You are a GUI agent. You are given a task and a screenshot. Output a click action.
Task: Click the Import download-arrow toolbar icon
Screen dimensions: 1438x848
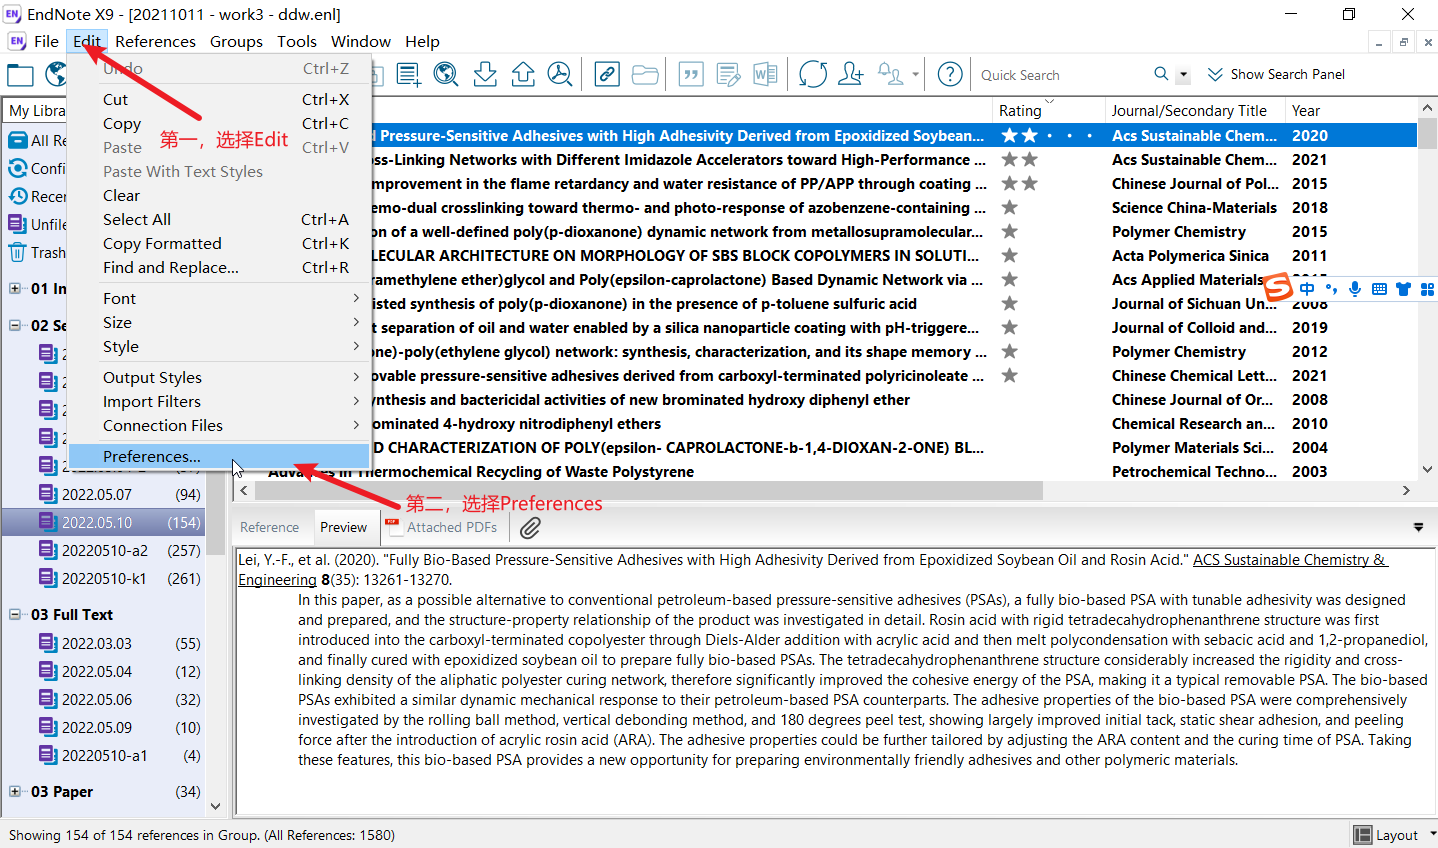[485, 75]
